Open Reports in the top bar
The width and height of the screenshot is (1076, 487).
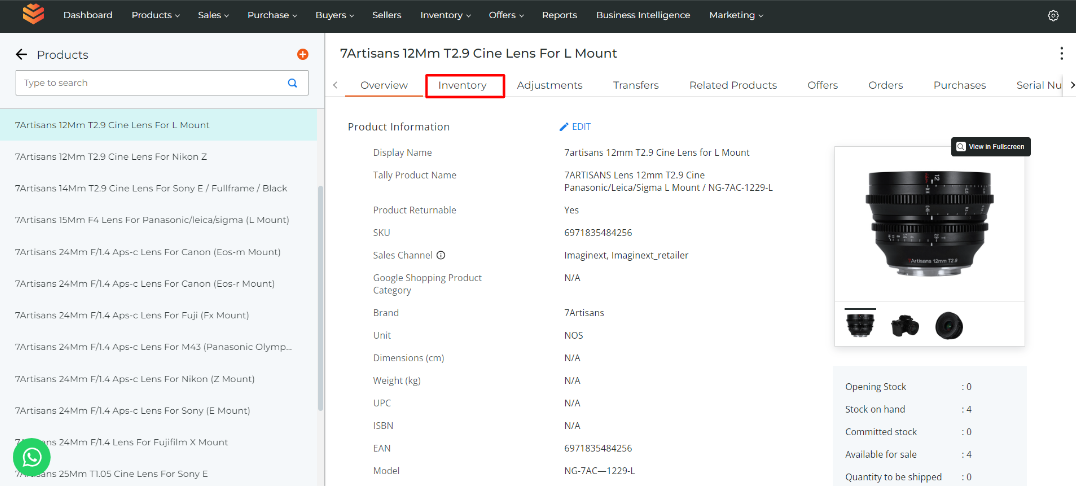(x=559, y=15)
